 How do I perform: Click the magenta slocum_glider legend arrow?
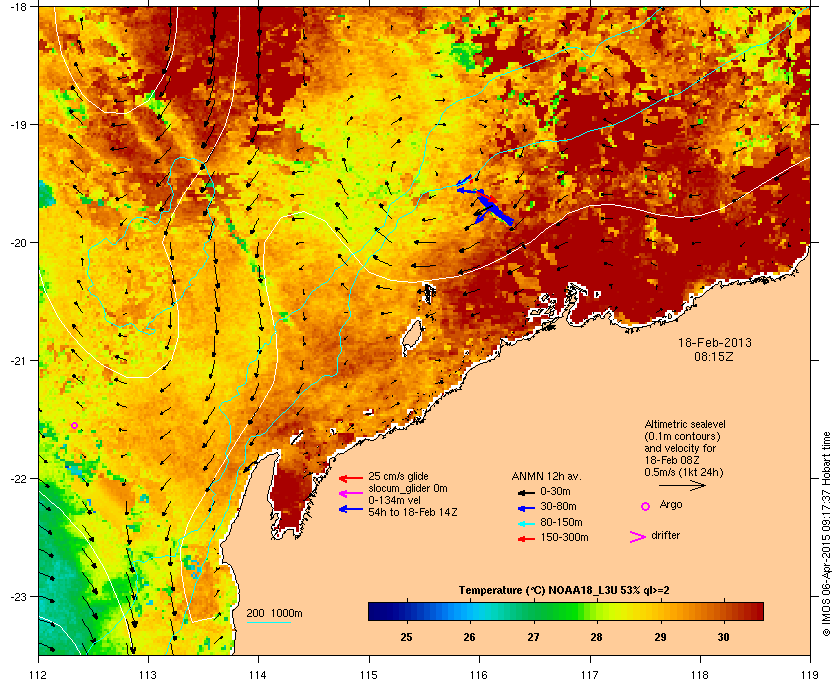click(351, 493)
